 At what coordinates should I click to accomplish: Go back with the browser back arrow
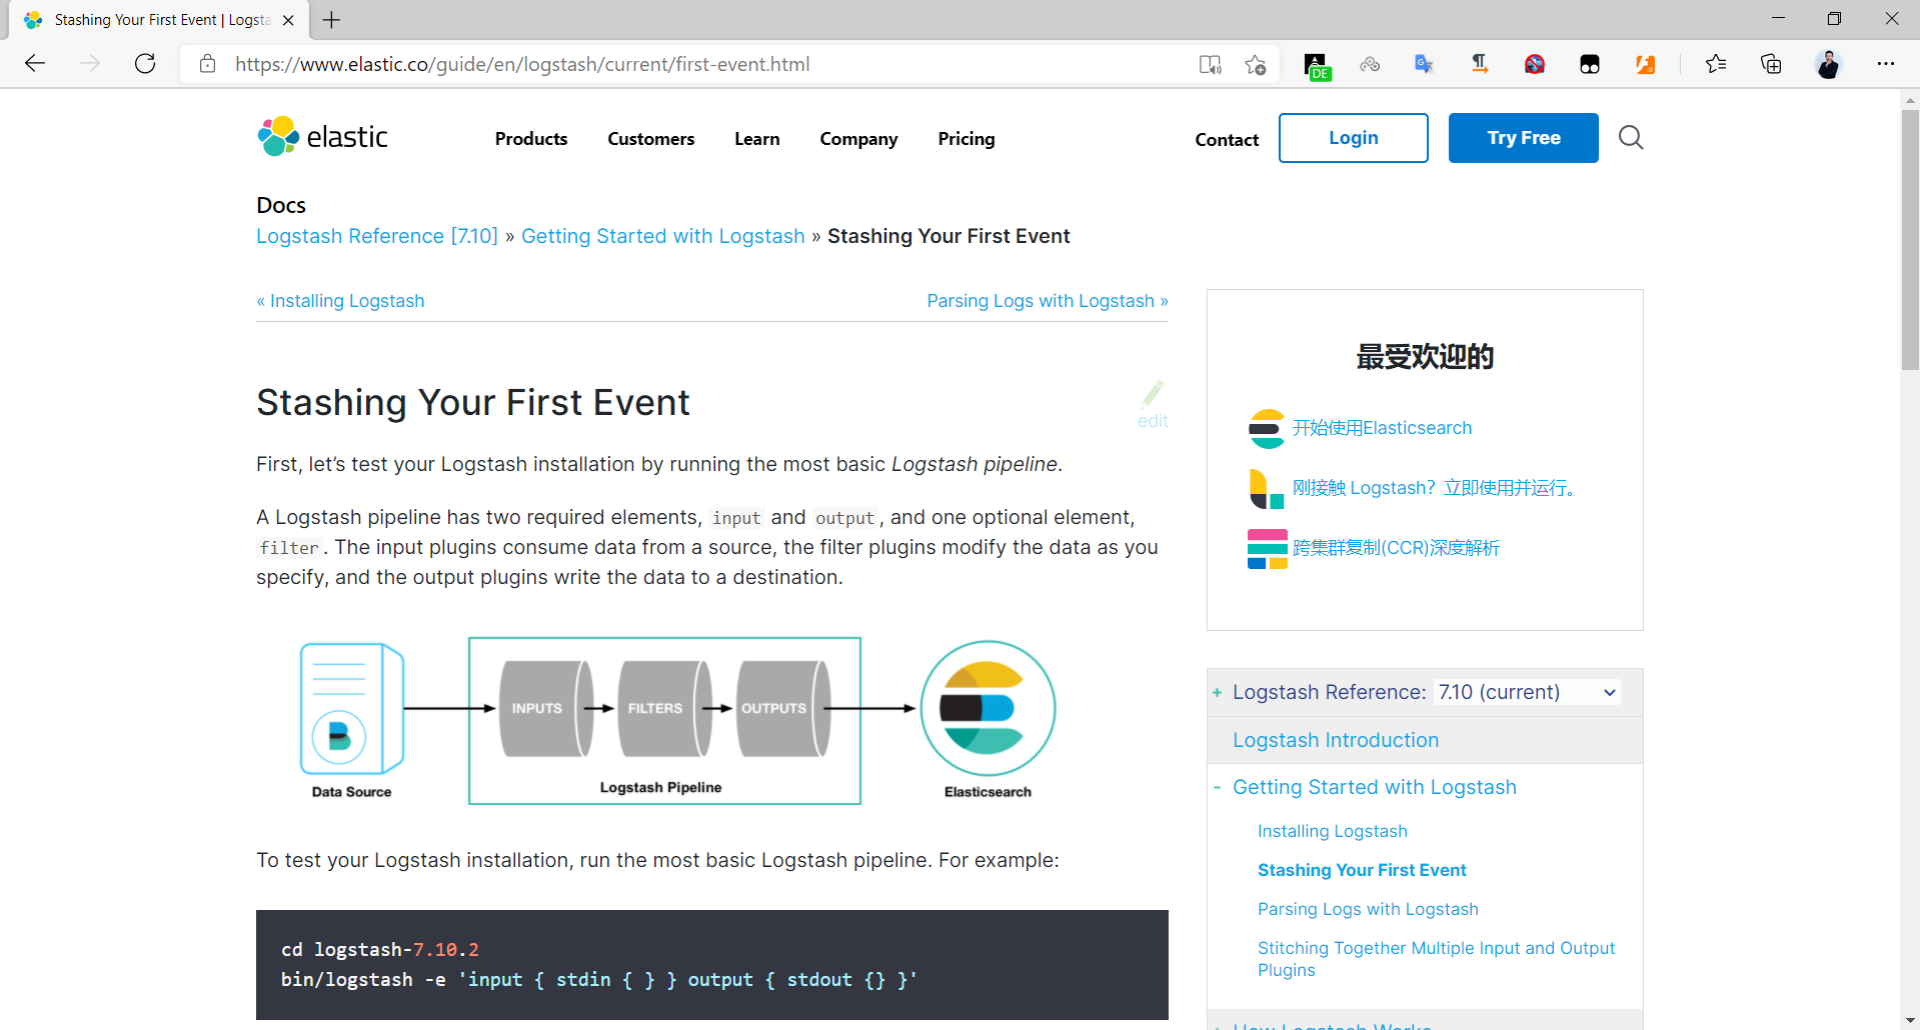(35, 64)
